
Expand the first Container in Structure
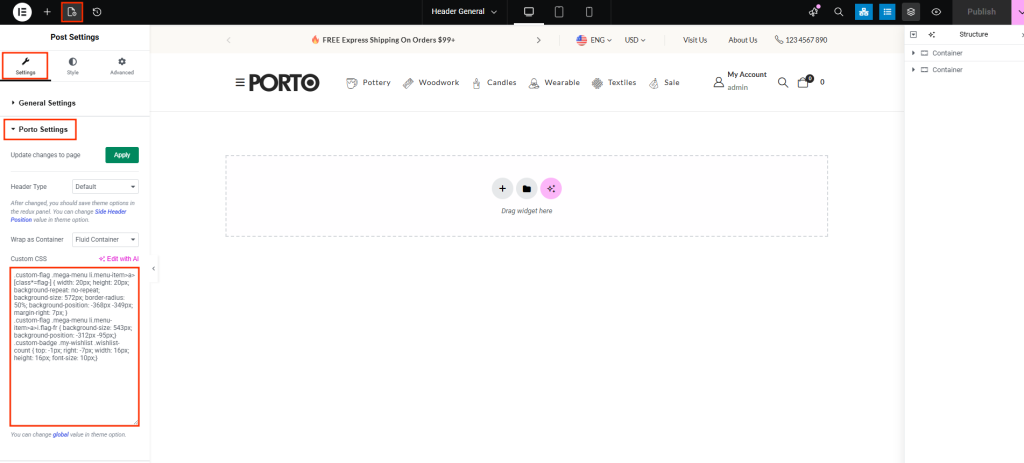pos(914,53)
